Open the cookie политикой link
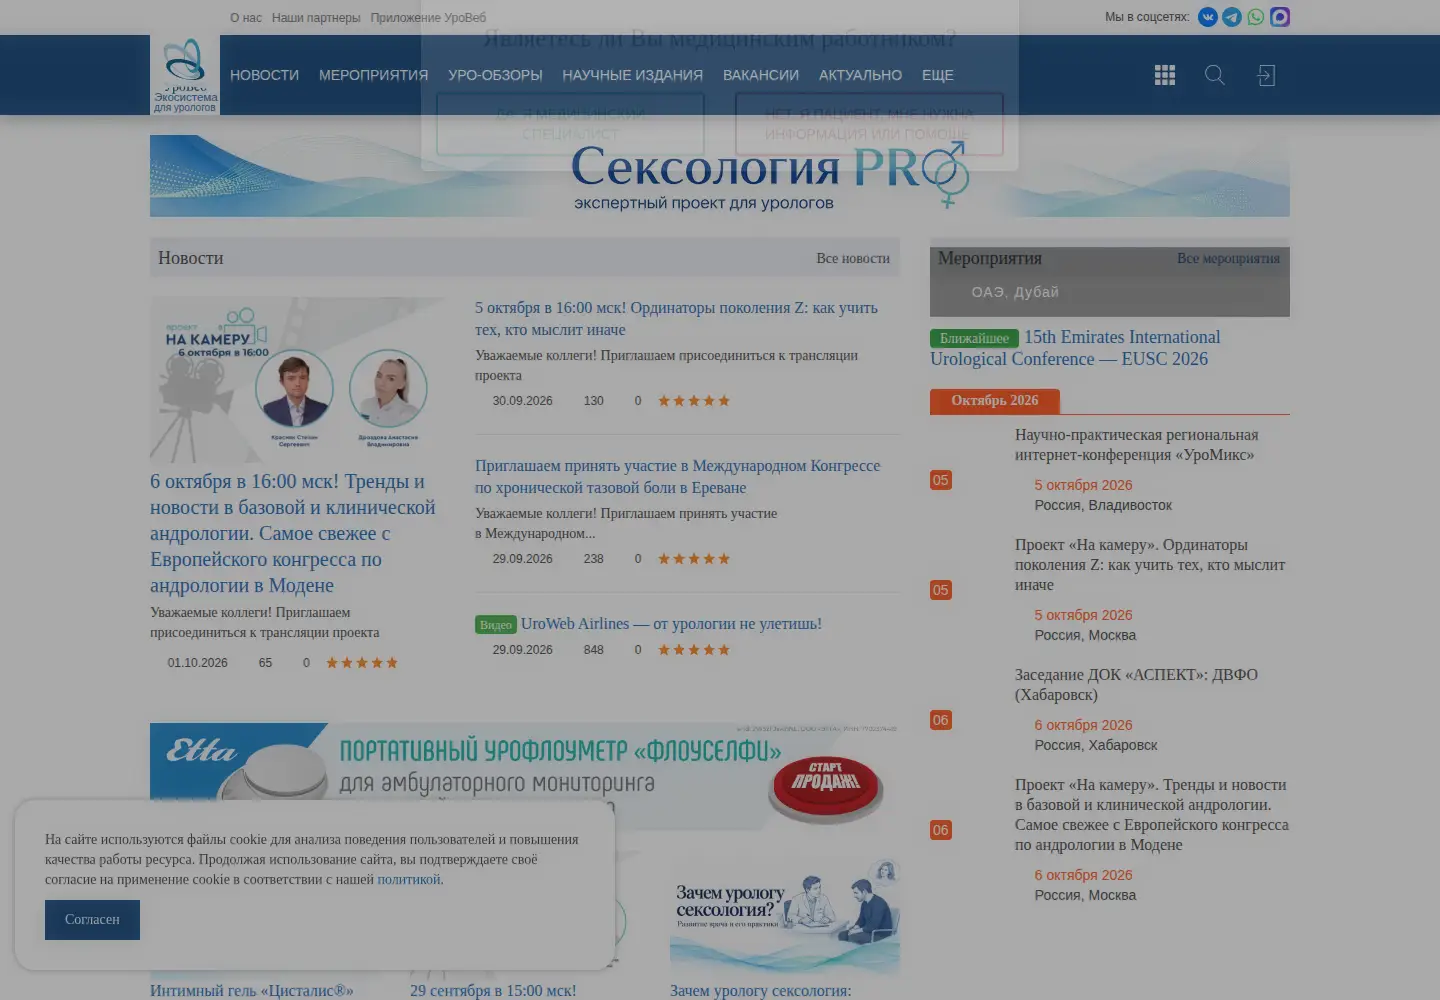Viewport: 1440px width, 1000px height. point(410,880)
